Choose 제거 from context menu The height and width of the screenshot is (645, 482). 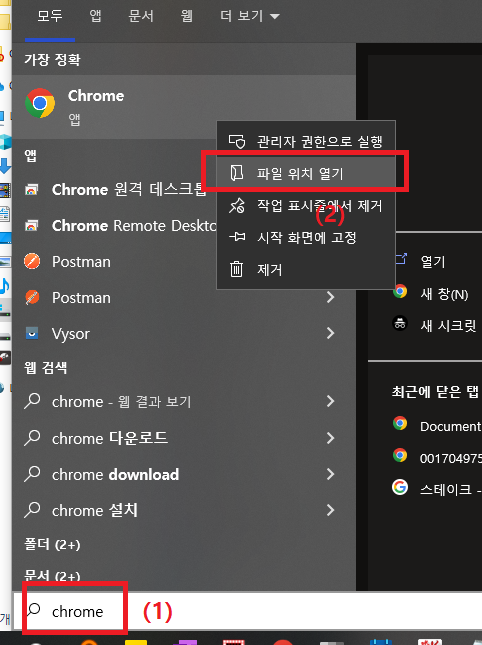click(x=306, y=269)
